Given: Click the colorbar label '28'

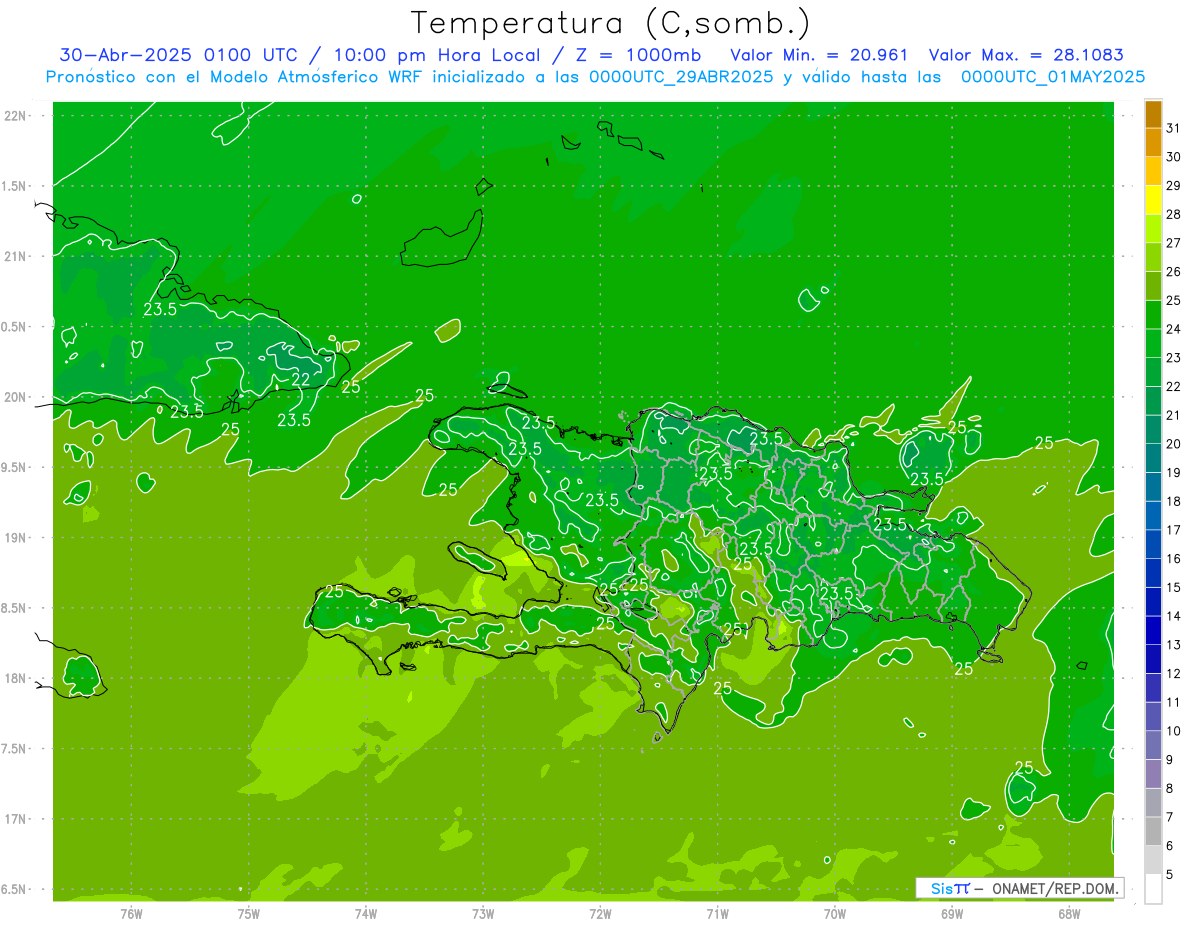Looking at the screenshot, I should point(1173,214).
